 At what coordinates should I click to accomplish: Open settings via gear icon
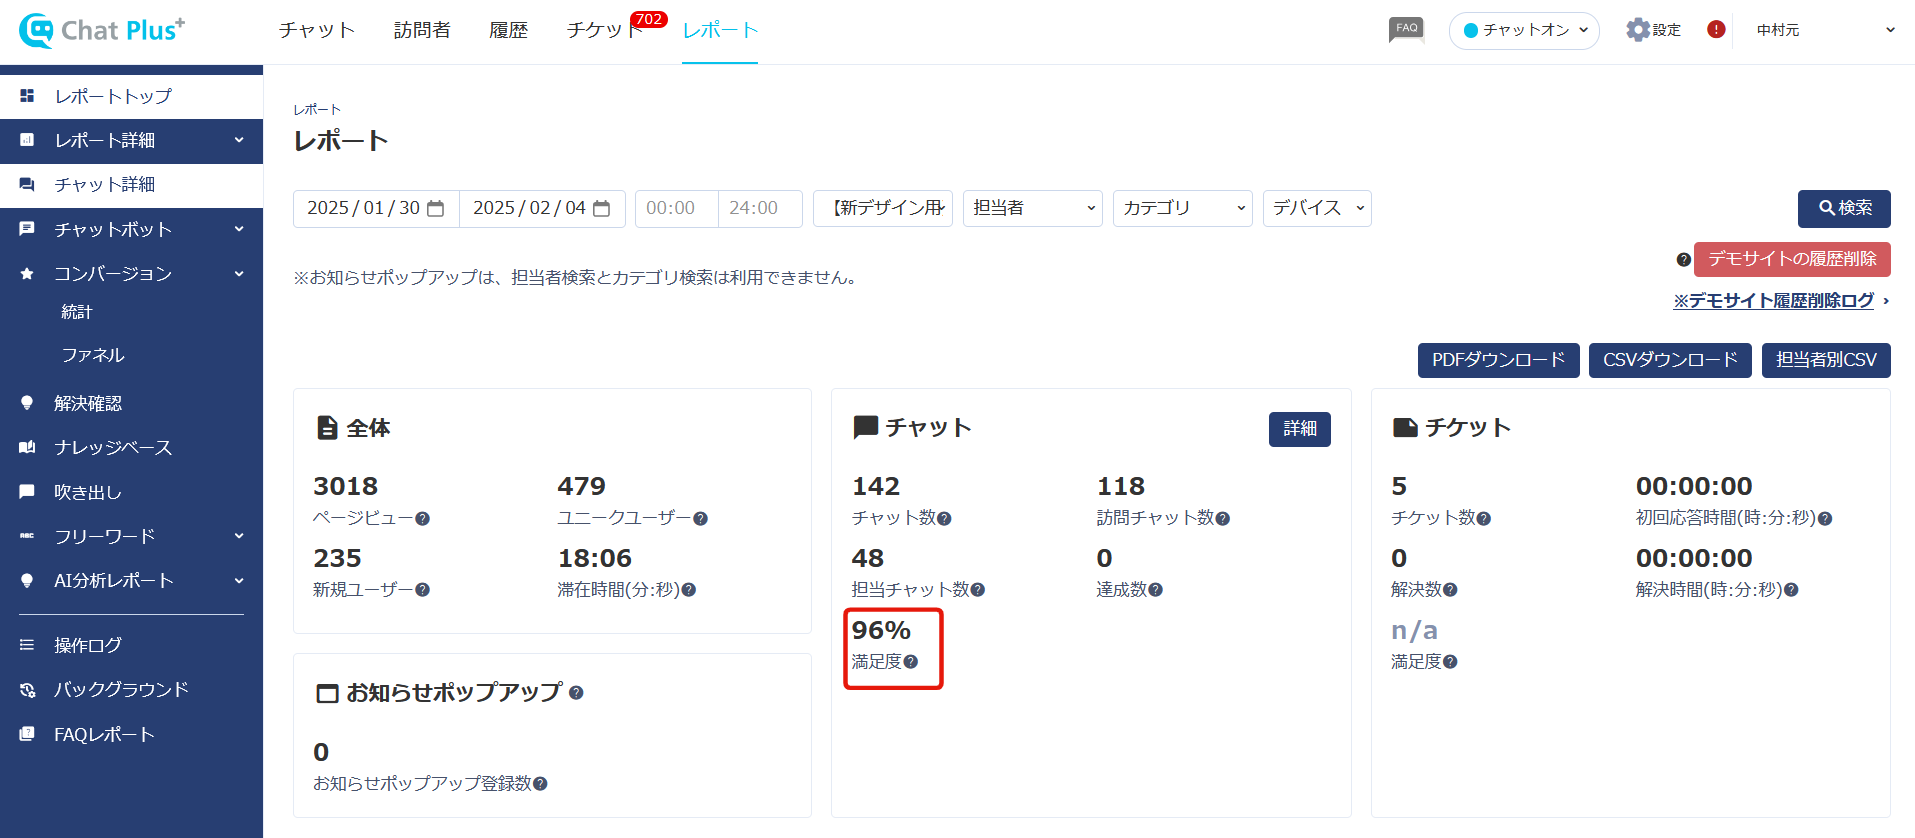(x=1637, y=30)
